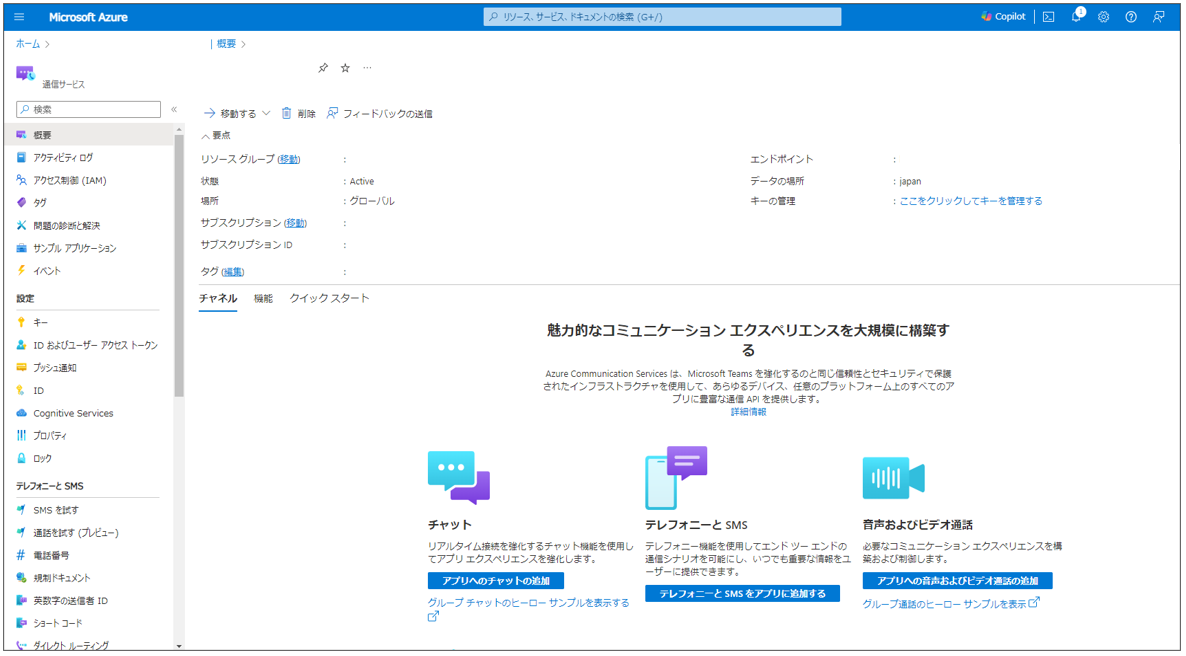The image size is (1186, 656).
Task: Pin this resource with the pin icon
Action: tap(323, 68)
